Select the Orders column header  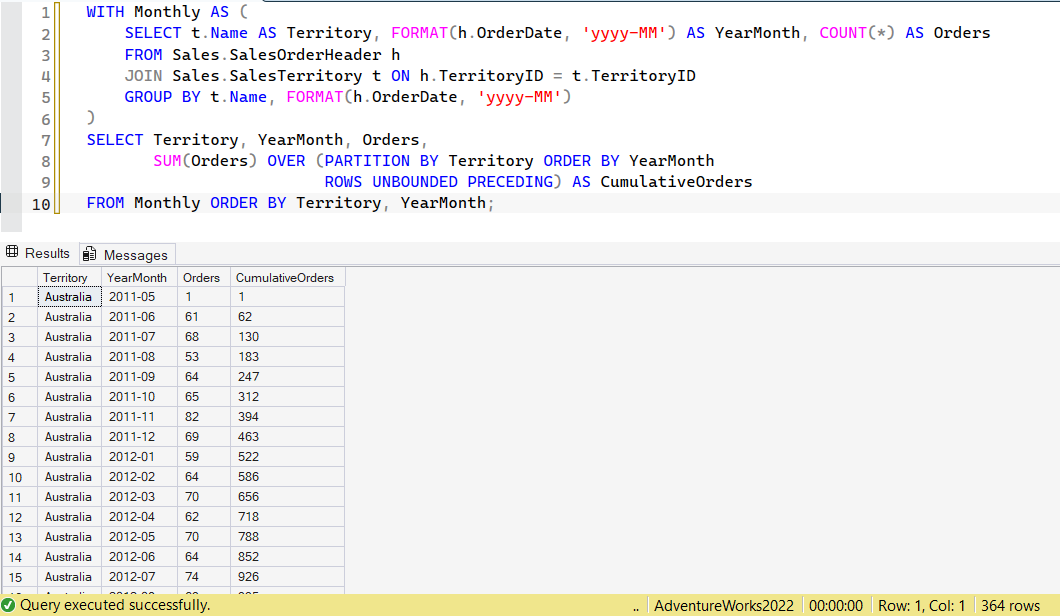(x=203, y=278)
